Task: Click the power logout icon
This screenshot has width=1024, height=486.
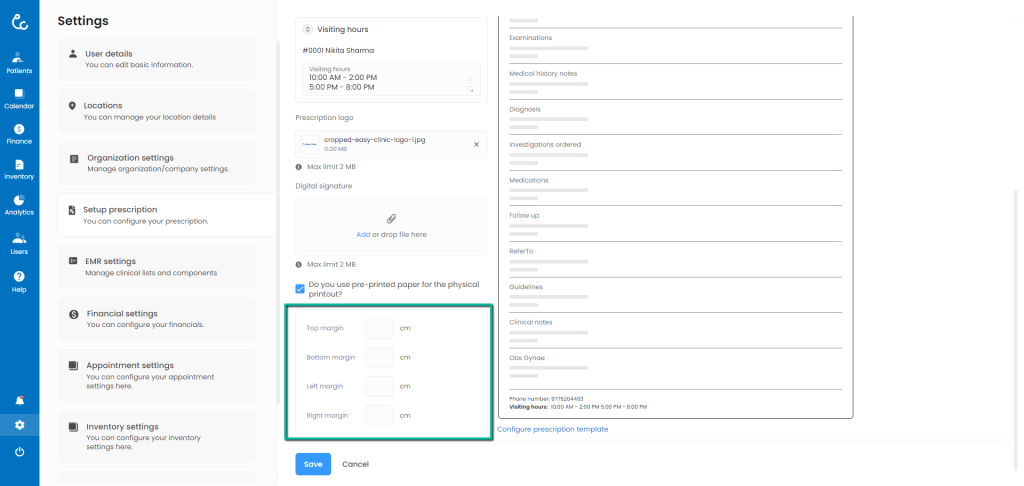Action: tap(19, 452)
